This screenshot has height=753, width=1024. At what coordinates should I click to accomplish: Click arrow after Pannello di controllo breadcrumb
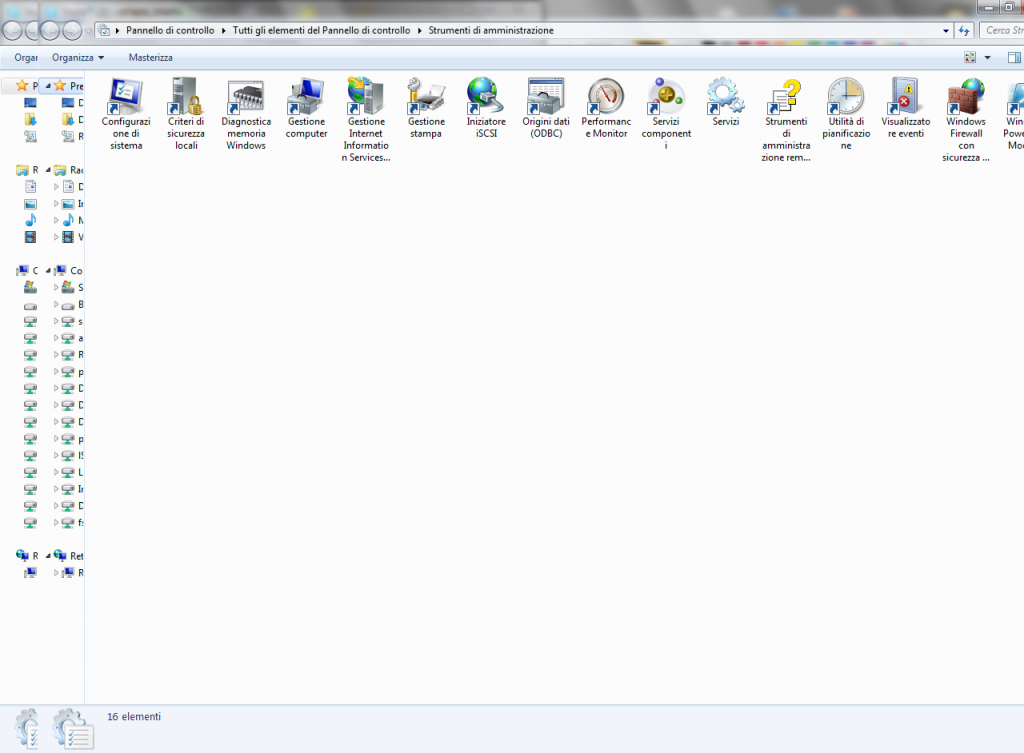coord(223,30)
